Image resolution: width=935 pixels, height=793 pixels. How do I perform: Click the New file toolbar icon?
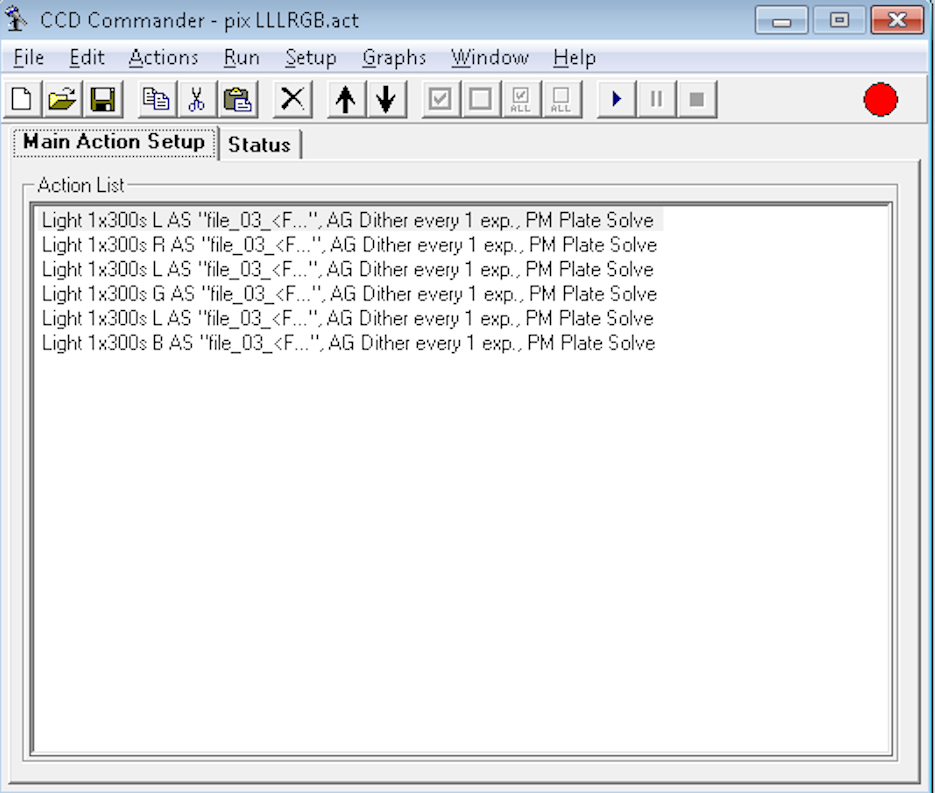22,99
